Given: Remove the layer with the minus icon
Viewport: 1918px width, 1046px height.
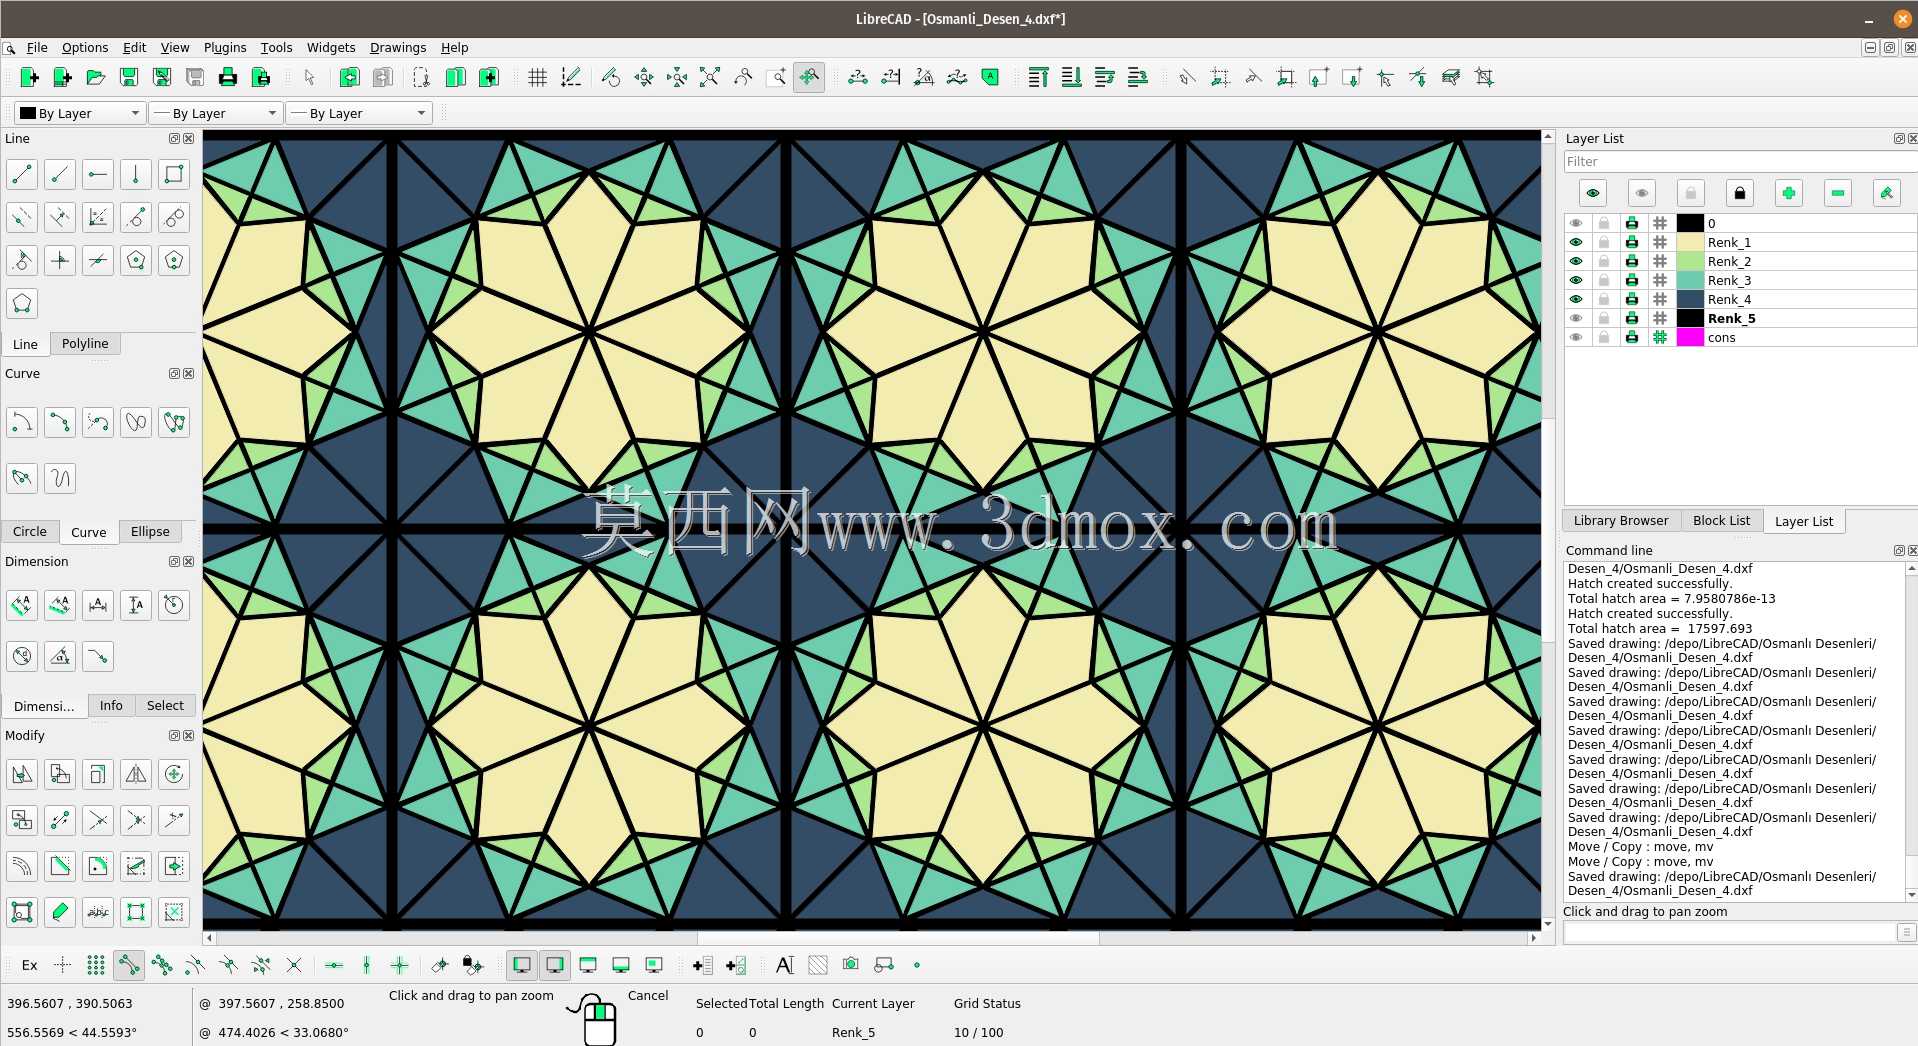Looking at the screenshot, I should coord(1837,193).
